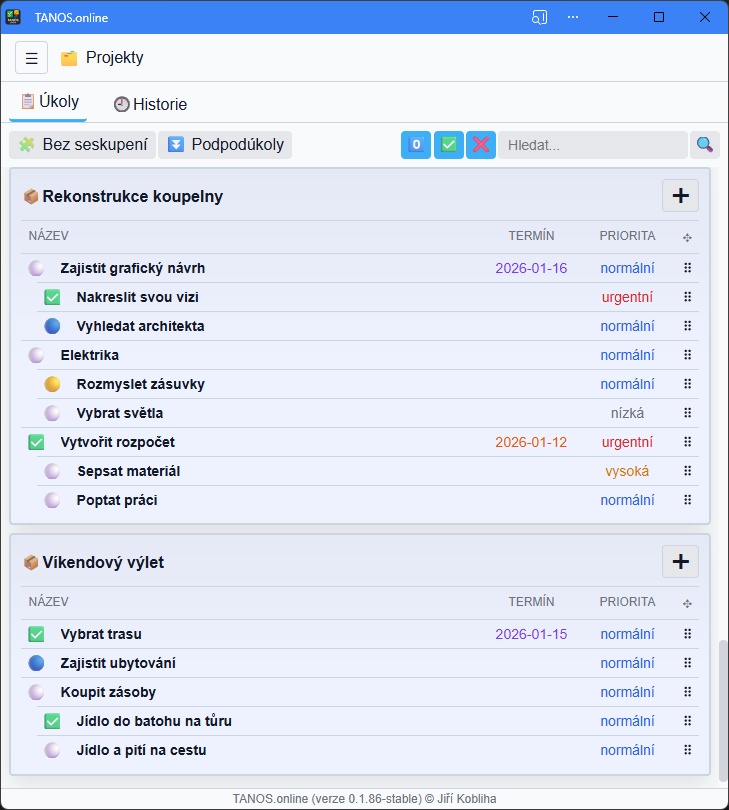The height and width of the screenshot is (810, 729).
Task: Click the blue zero counter filter icon
Action: click(x=416, y=145)
